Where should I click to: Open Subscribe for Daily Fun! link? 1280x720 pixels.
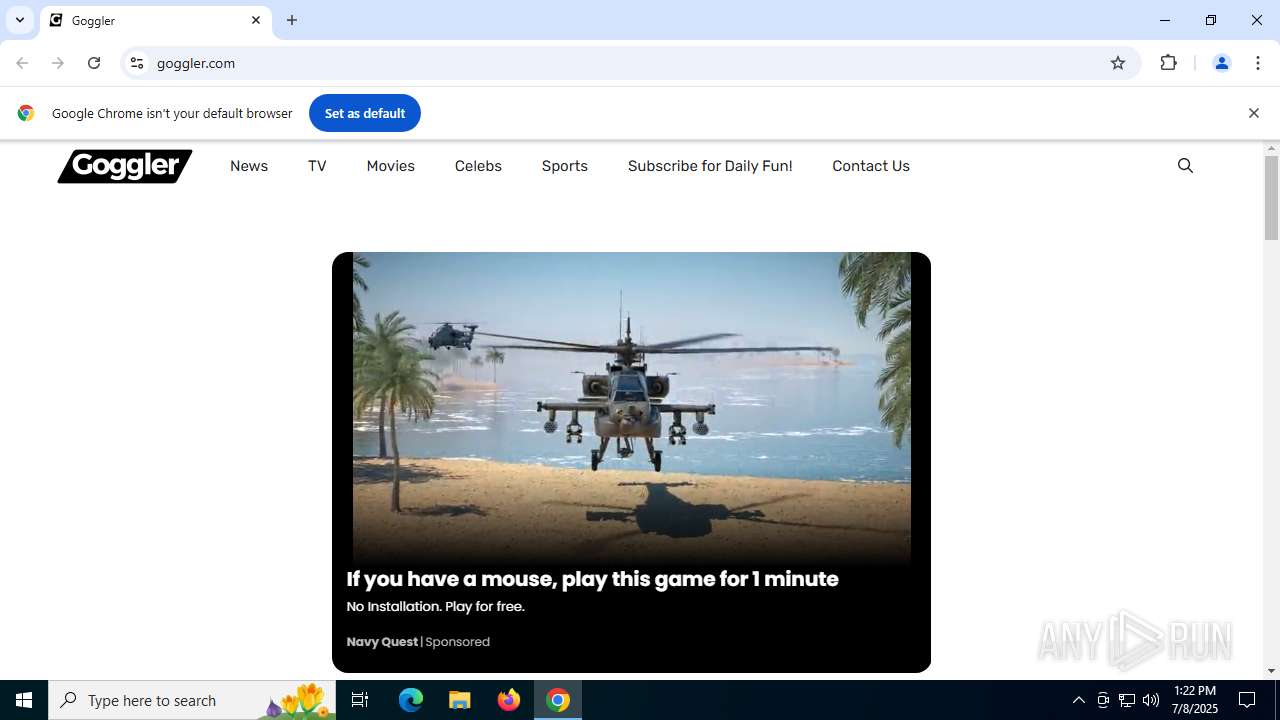pos(710,166)
